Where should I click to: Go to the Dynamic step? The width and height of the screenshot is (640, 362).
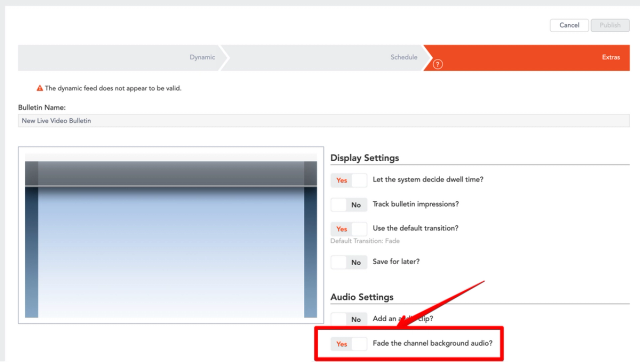click(120, 58)
